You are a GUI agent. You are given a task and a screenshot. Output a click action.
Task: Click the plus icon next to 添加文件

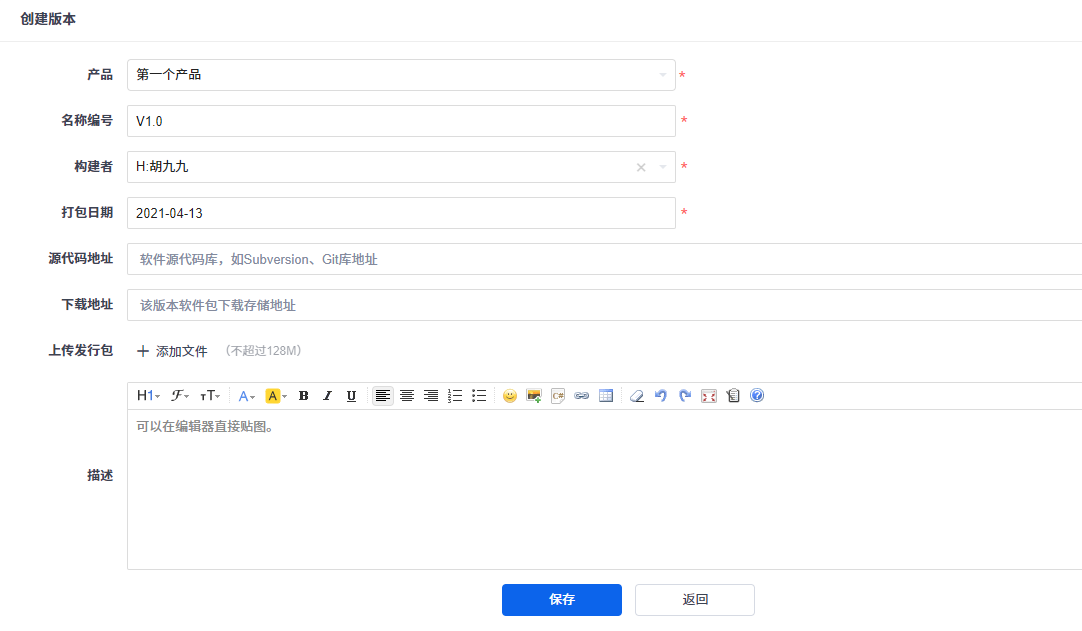coord(143,351)
